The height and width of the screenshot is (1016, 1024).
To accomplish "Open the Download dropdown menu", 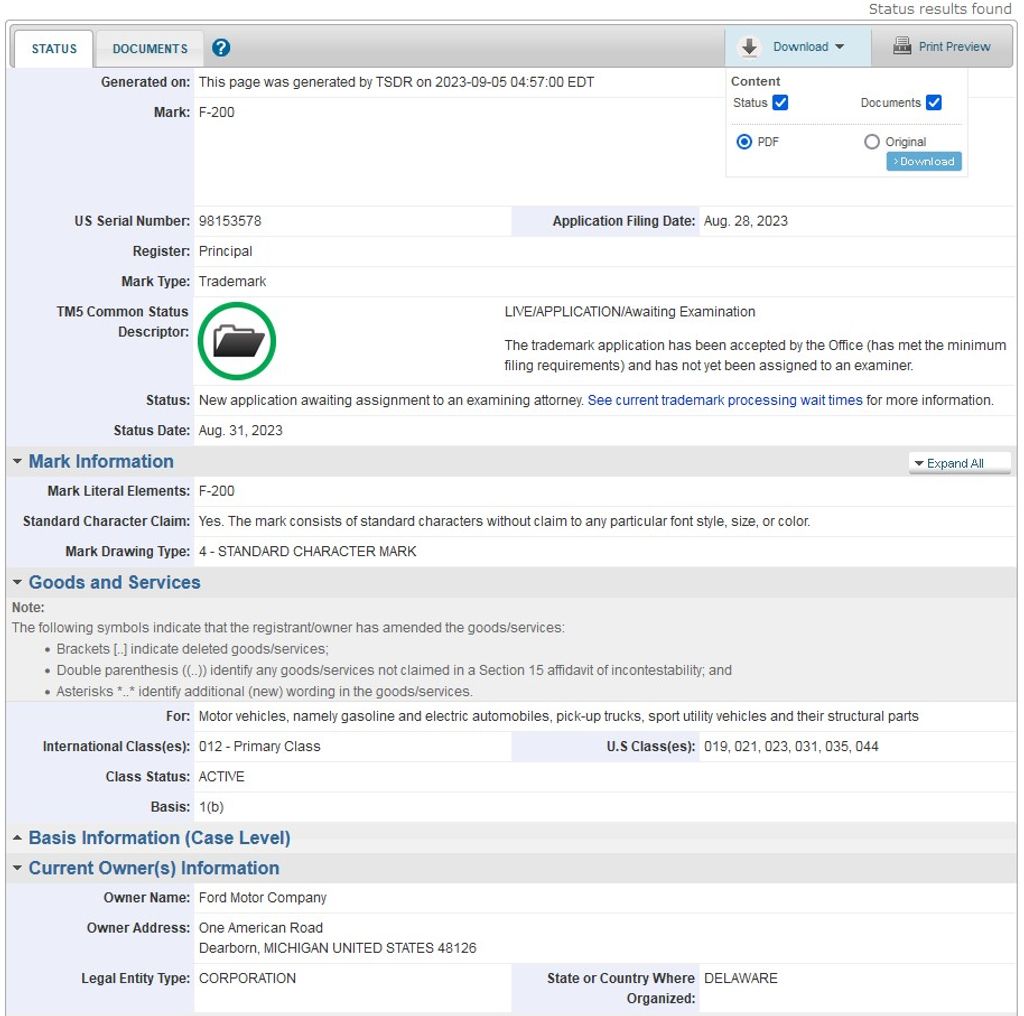I will (x=808, y=47).
